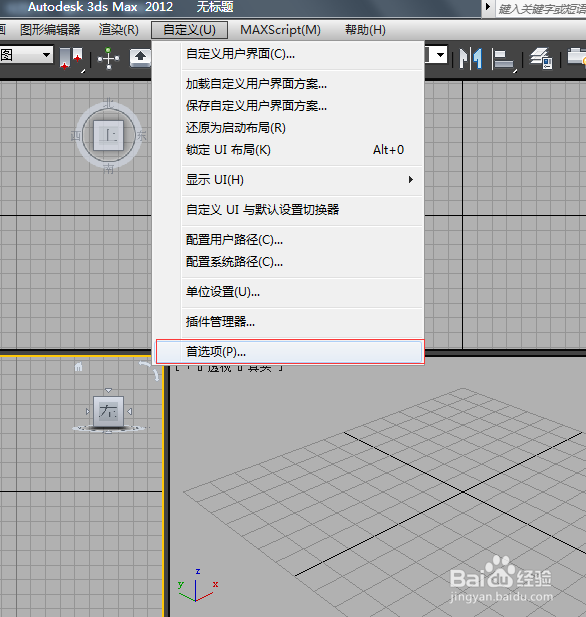The width and height of the screenshot is (586, 617).
Task: Click the ViewCube left face 左
Action: pos(108,412)
